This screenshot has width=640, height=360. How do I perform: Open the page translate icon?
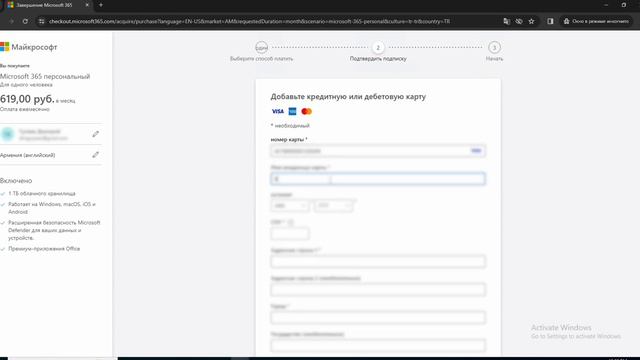(x=507, y=21)
